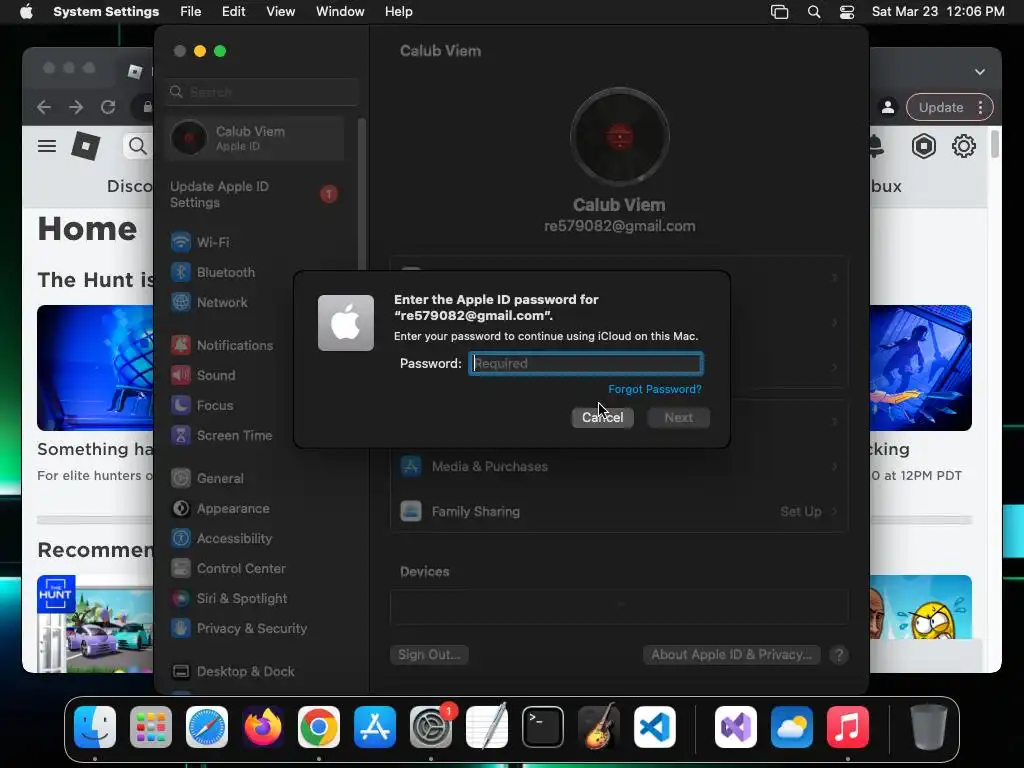Open Roblox hamburger menu in browser
Viewport: 1024px width, 768px height.
click(x=46, y=146)
